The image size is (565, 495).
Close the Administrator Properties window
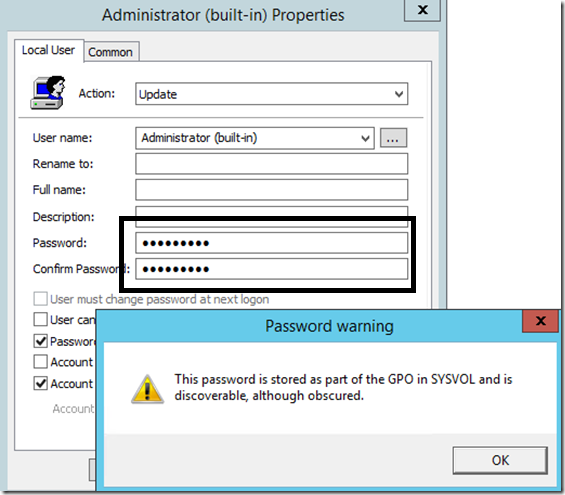pyautogui.click(x=422, y=10)
